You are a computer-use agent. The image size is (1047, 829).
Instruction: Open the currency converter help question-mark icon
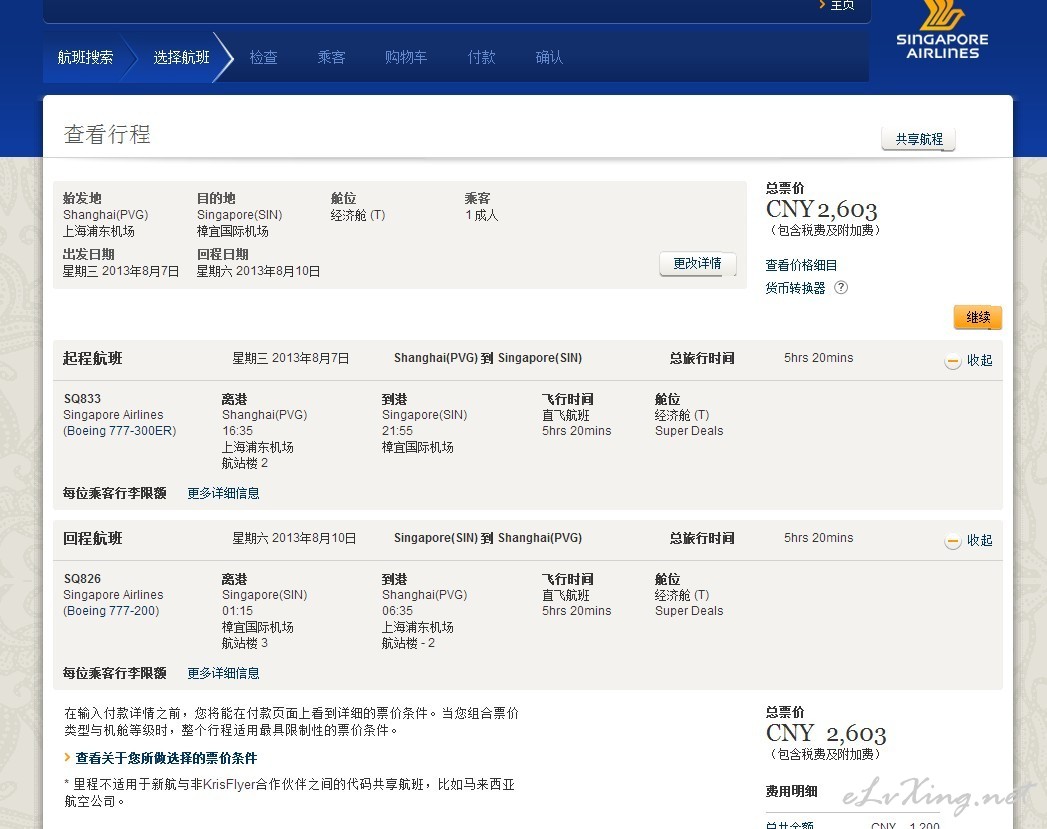click(x=841, y=288)
